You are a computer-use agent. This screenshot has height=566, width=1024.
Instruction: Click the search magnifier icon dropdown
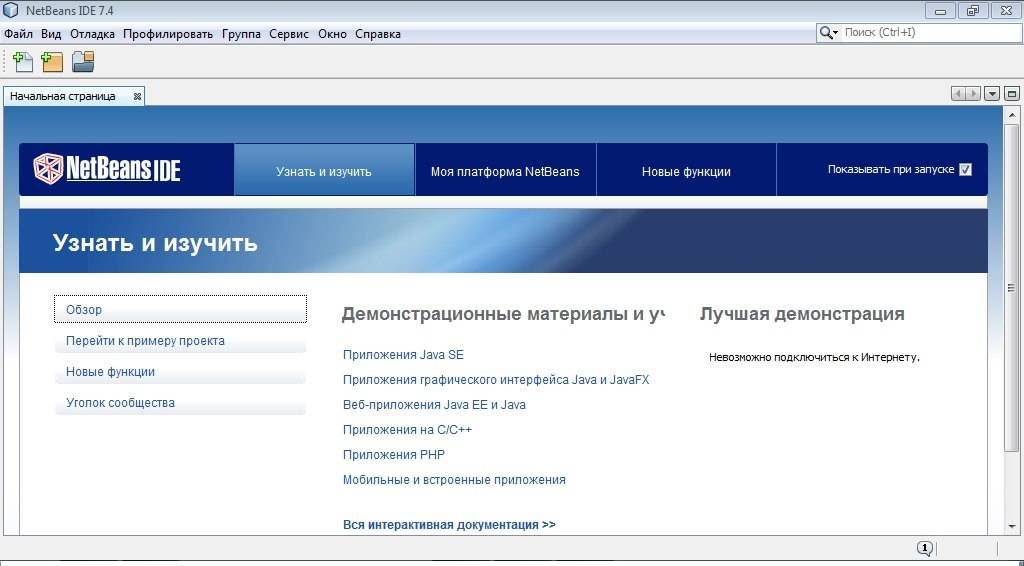pyautogui.click(x=829, y=32)
